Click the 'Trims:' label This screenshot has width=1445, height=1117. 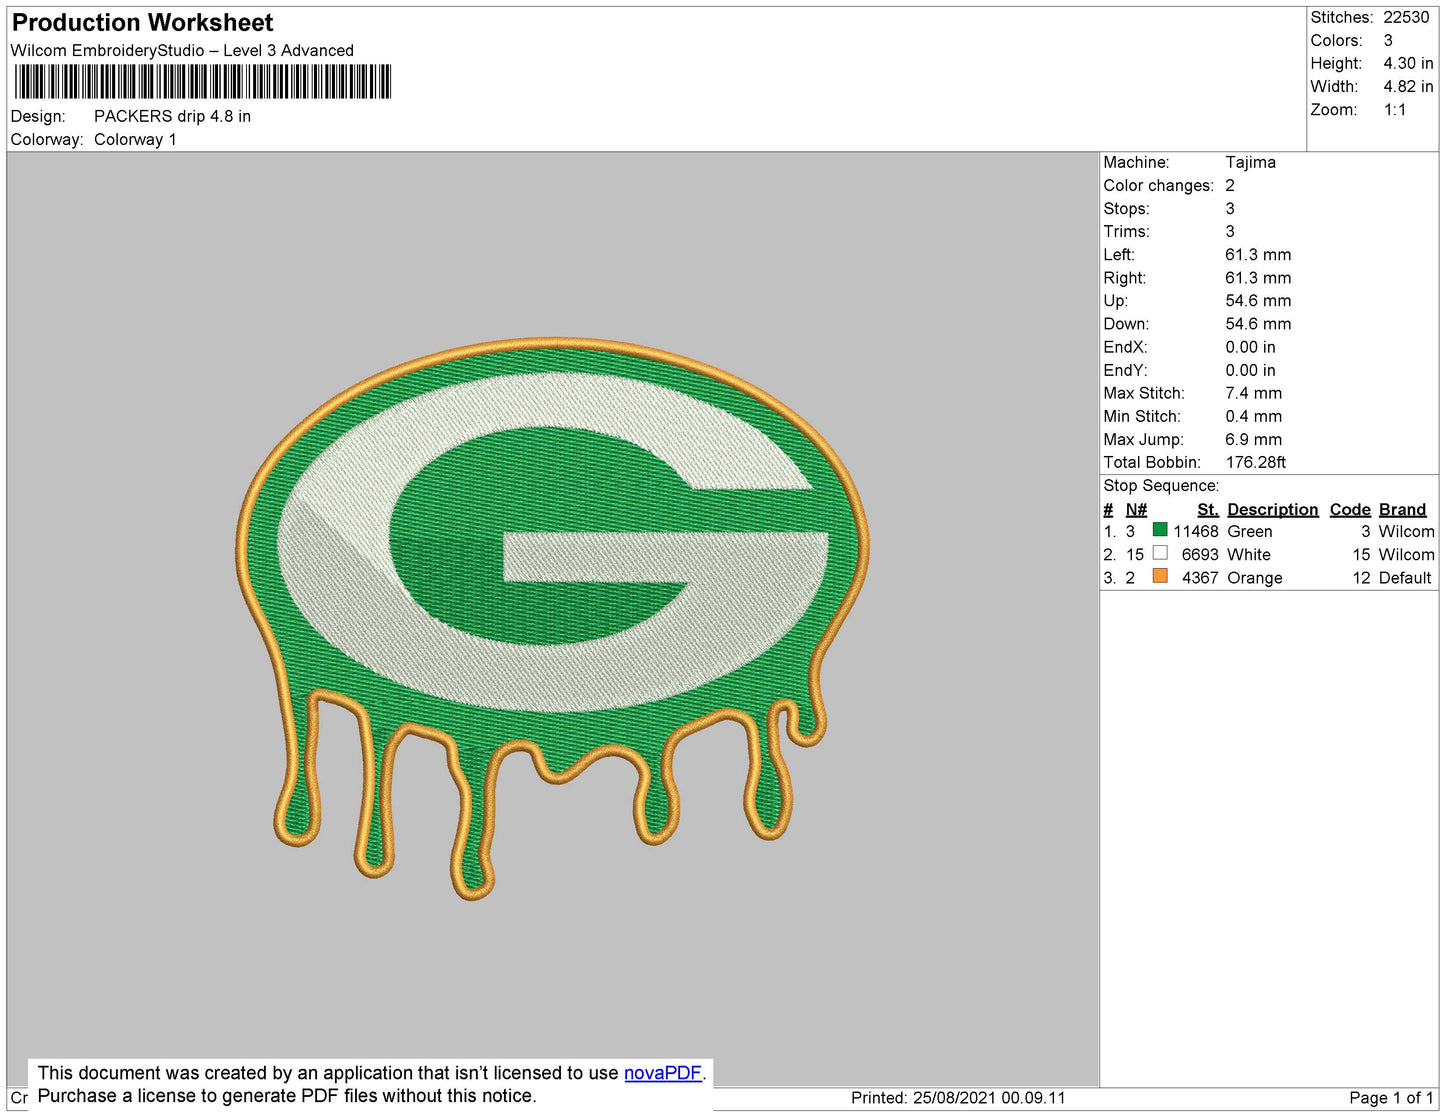(1126, 232)
